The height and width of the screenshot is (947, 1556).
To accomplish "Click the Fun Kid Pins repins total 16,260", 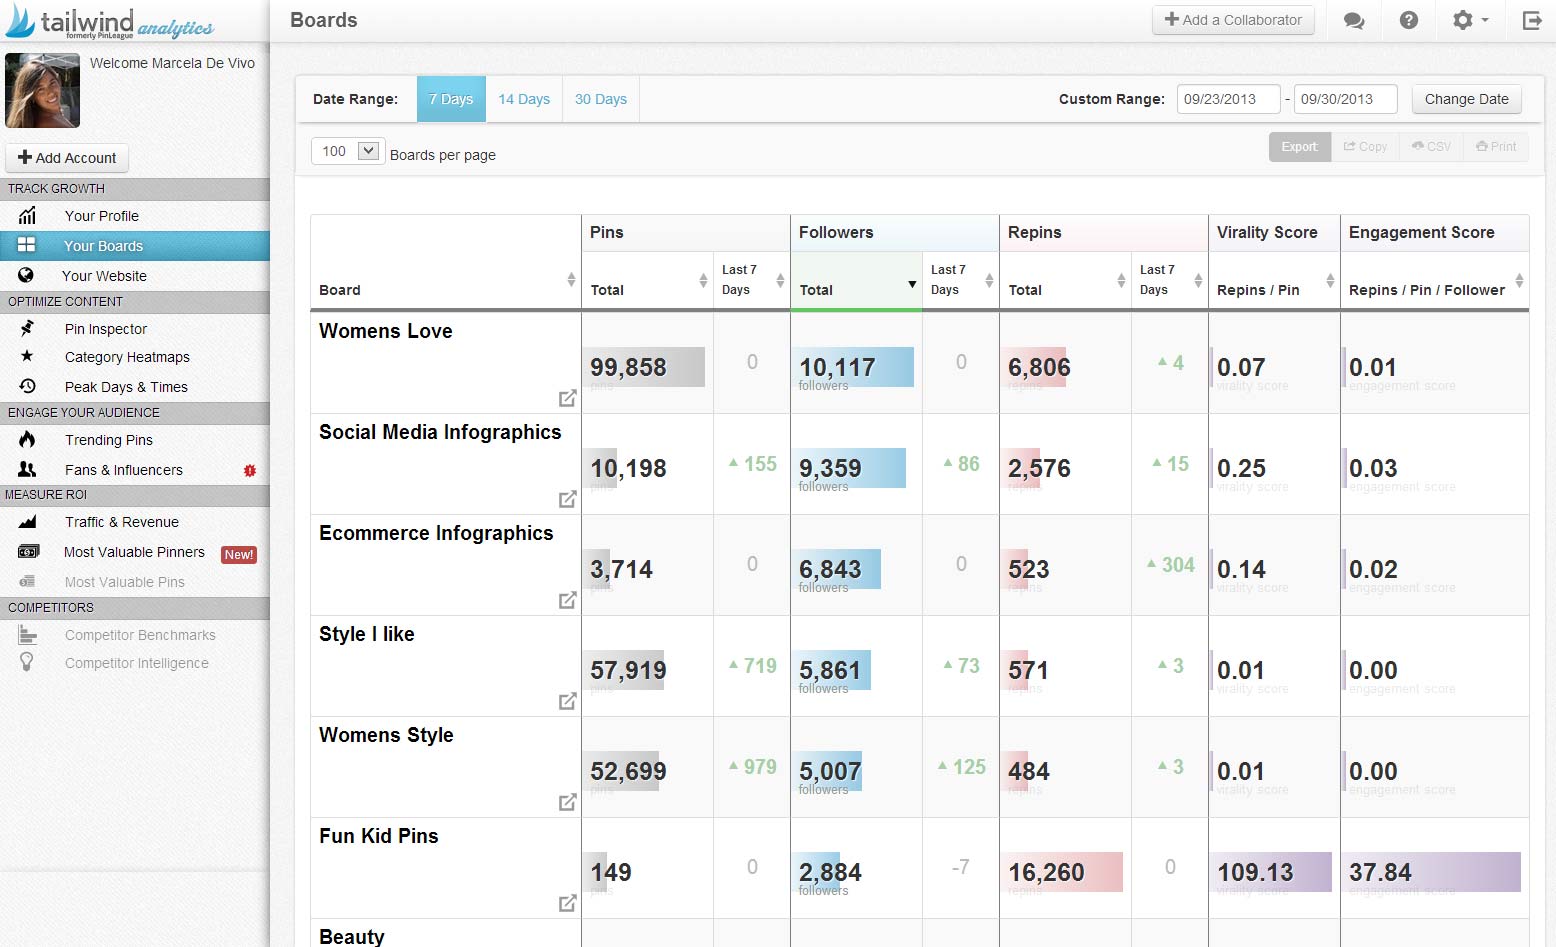I will (x=1046, y=872).
